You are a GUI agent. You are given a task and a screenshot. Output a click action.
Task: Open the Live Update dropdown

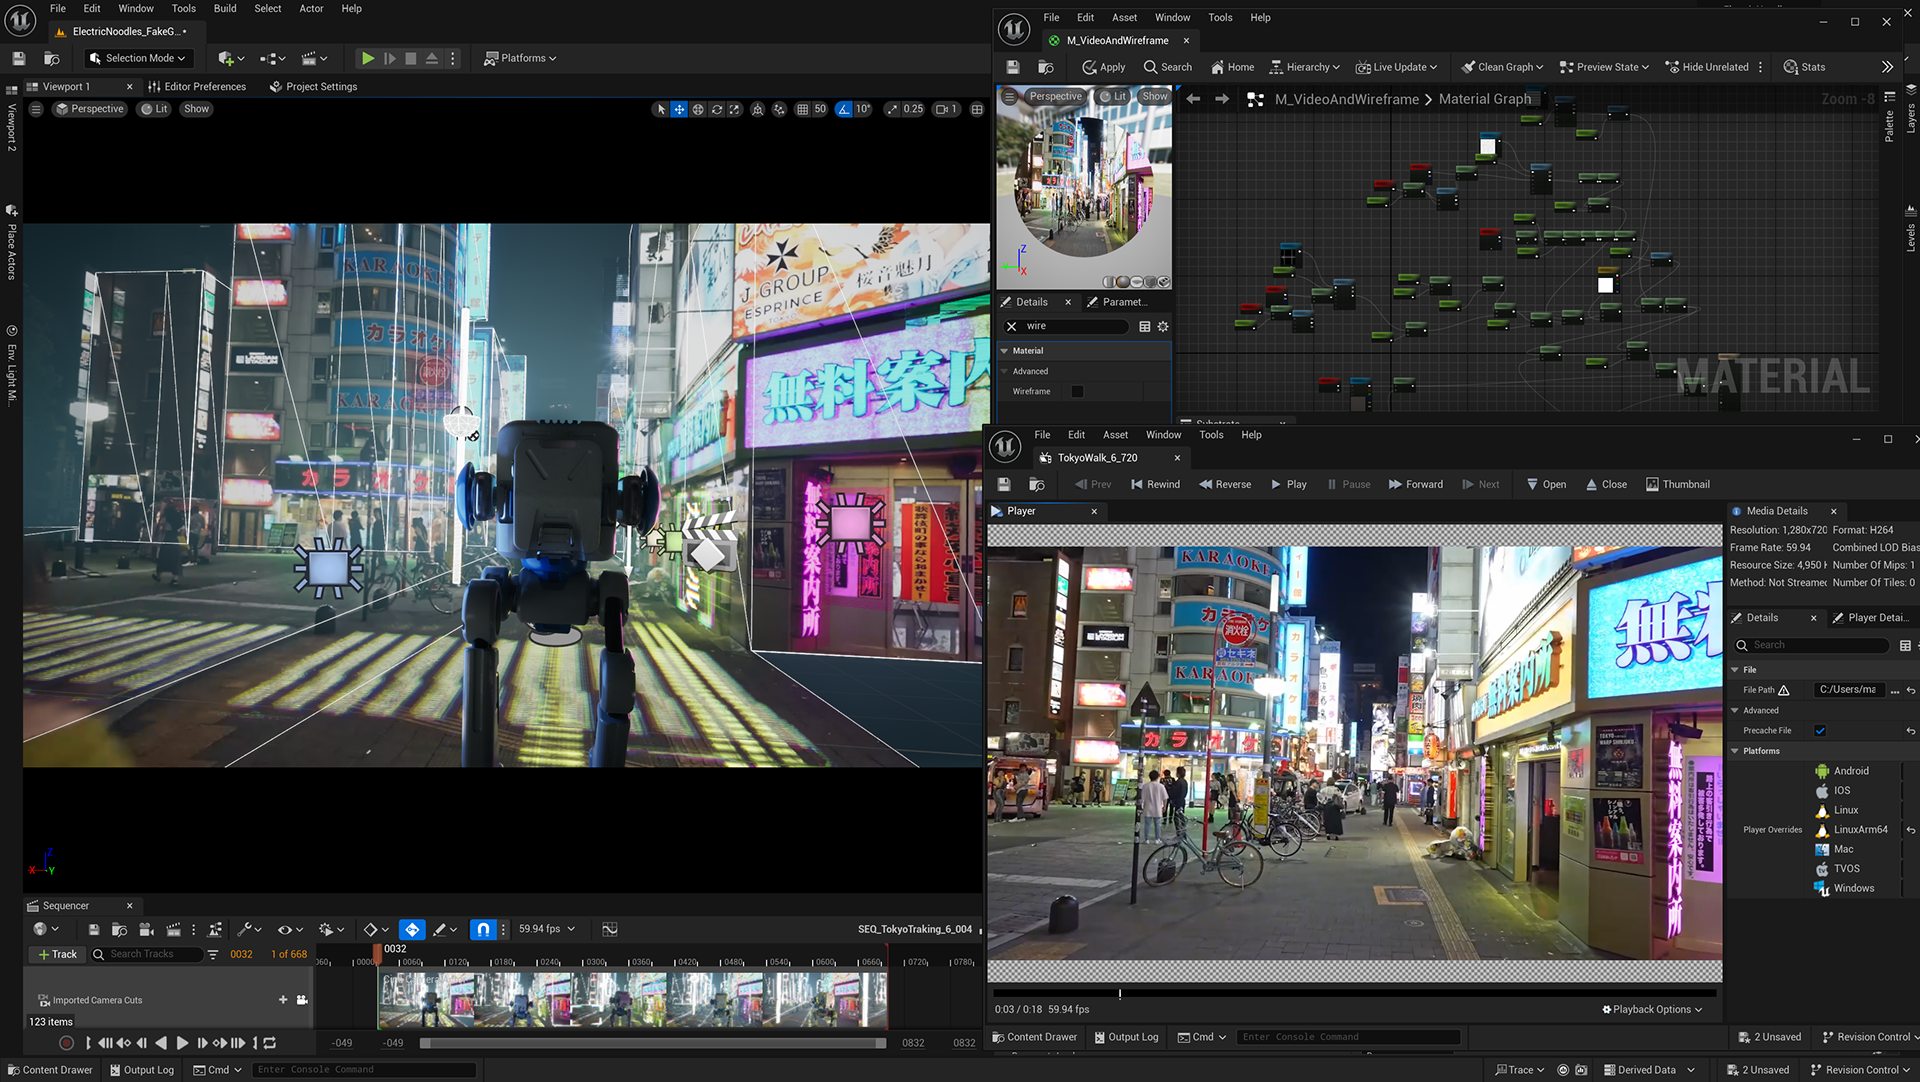pos(1396,67)
